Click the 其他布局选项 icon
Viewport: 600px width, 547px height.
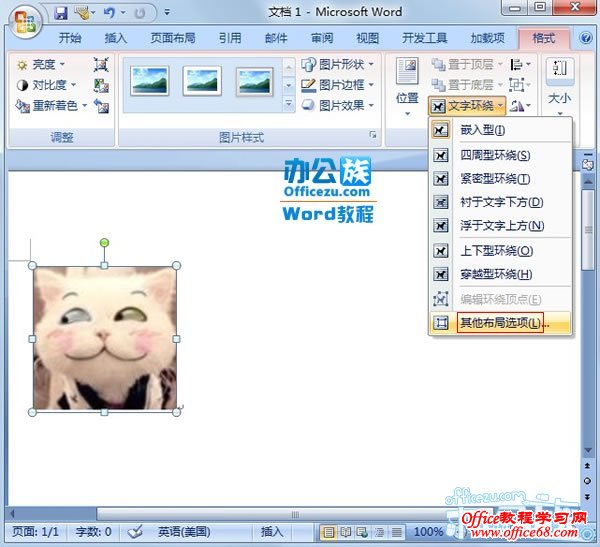click(x=440, y=323)
